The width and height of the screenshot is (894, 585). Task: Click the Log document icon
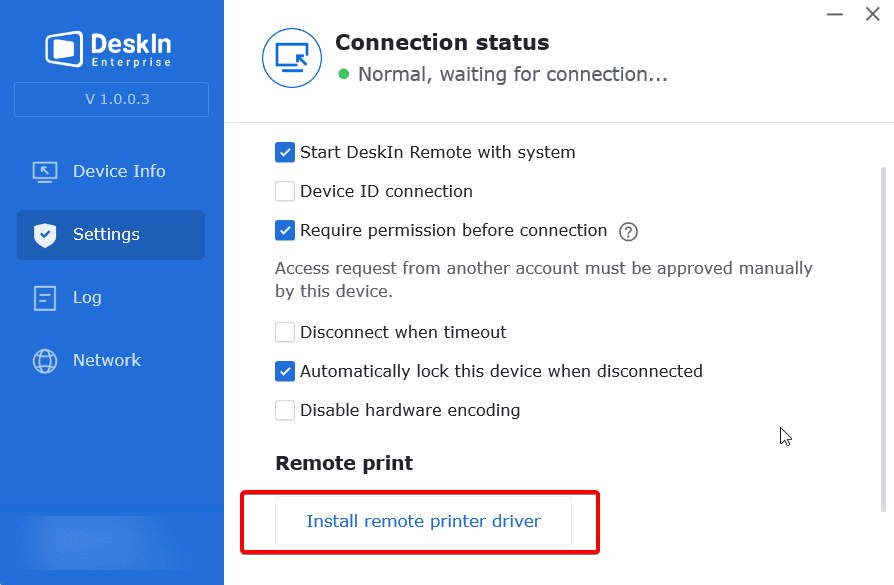point(44,298)
